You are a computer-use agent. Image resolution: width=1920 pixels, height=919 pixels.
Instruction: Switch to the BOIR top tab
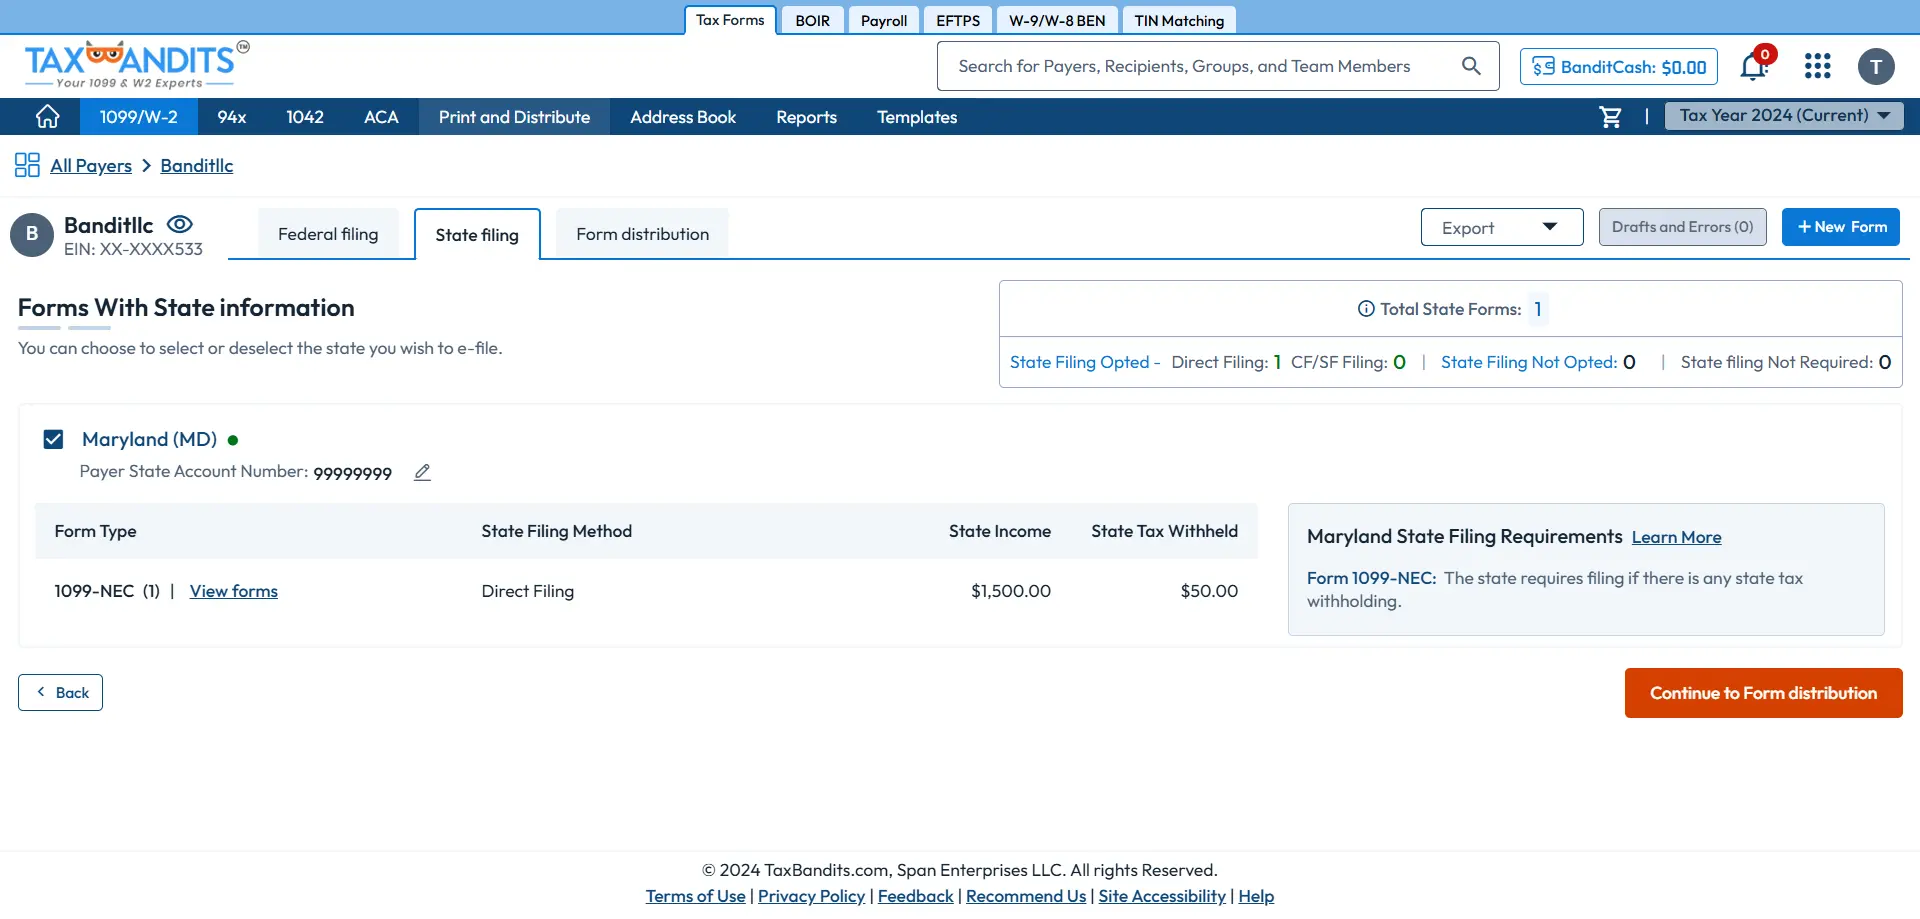[812, 20]
